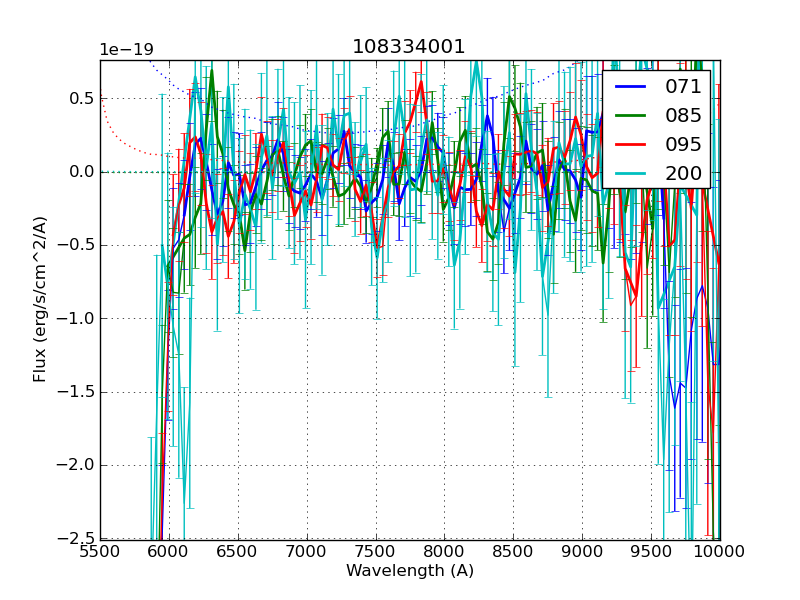Select the 071 legend label

click(683, 87)
